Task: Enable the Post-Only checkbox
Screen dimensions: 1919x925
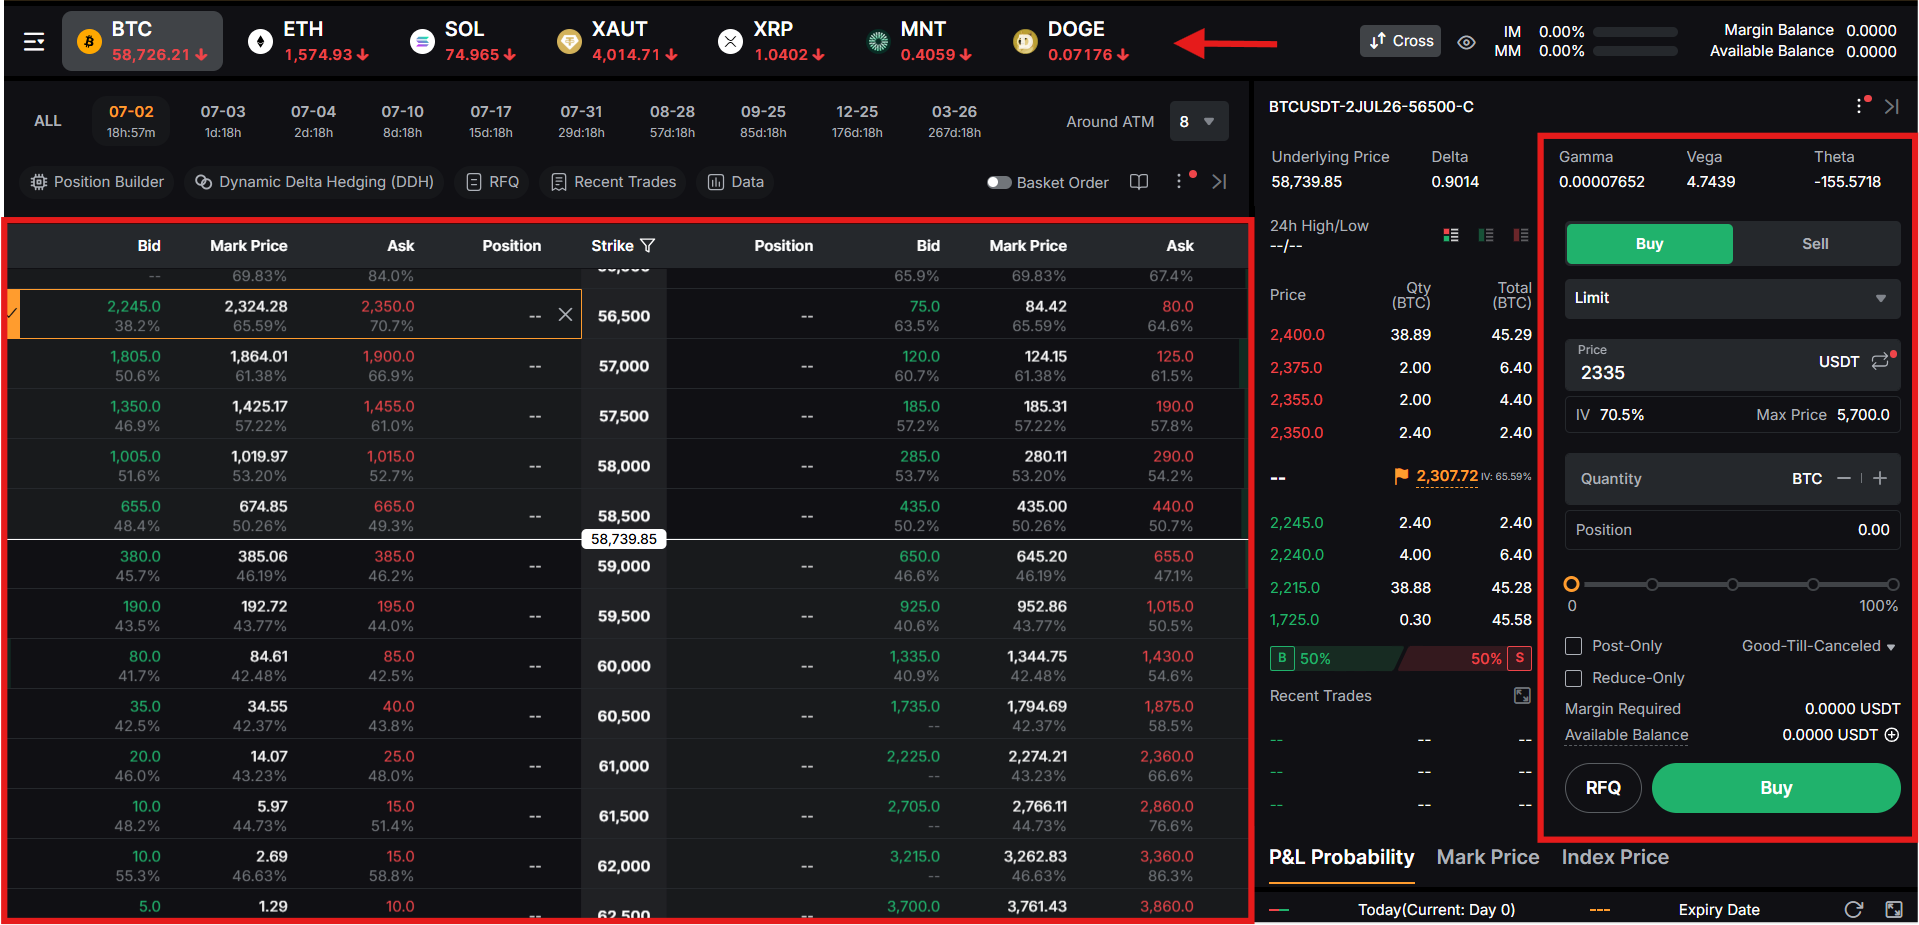Action: (x=1573, y=646)
